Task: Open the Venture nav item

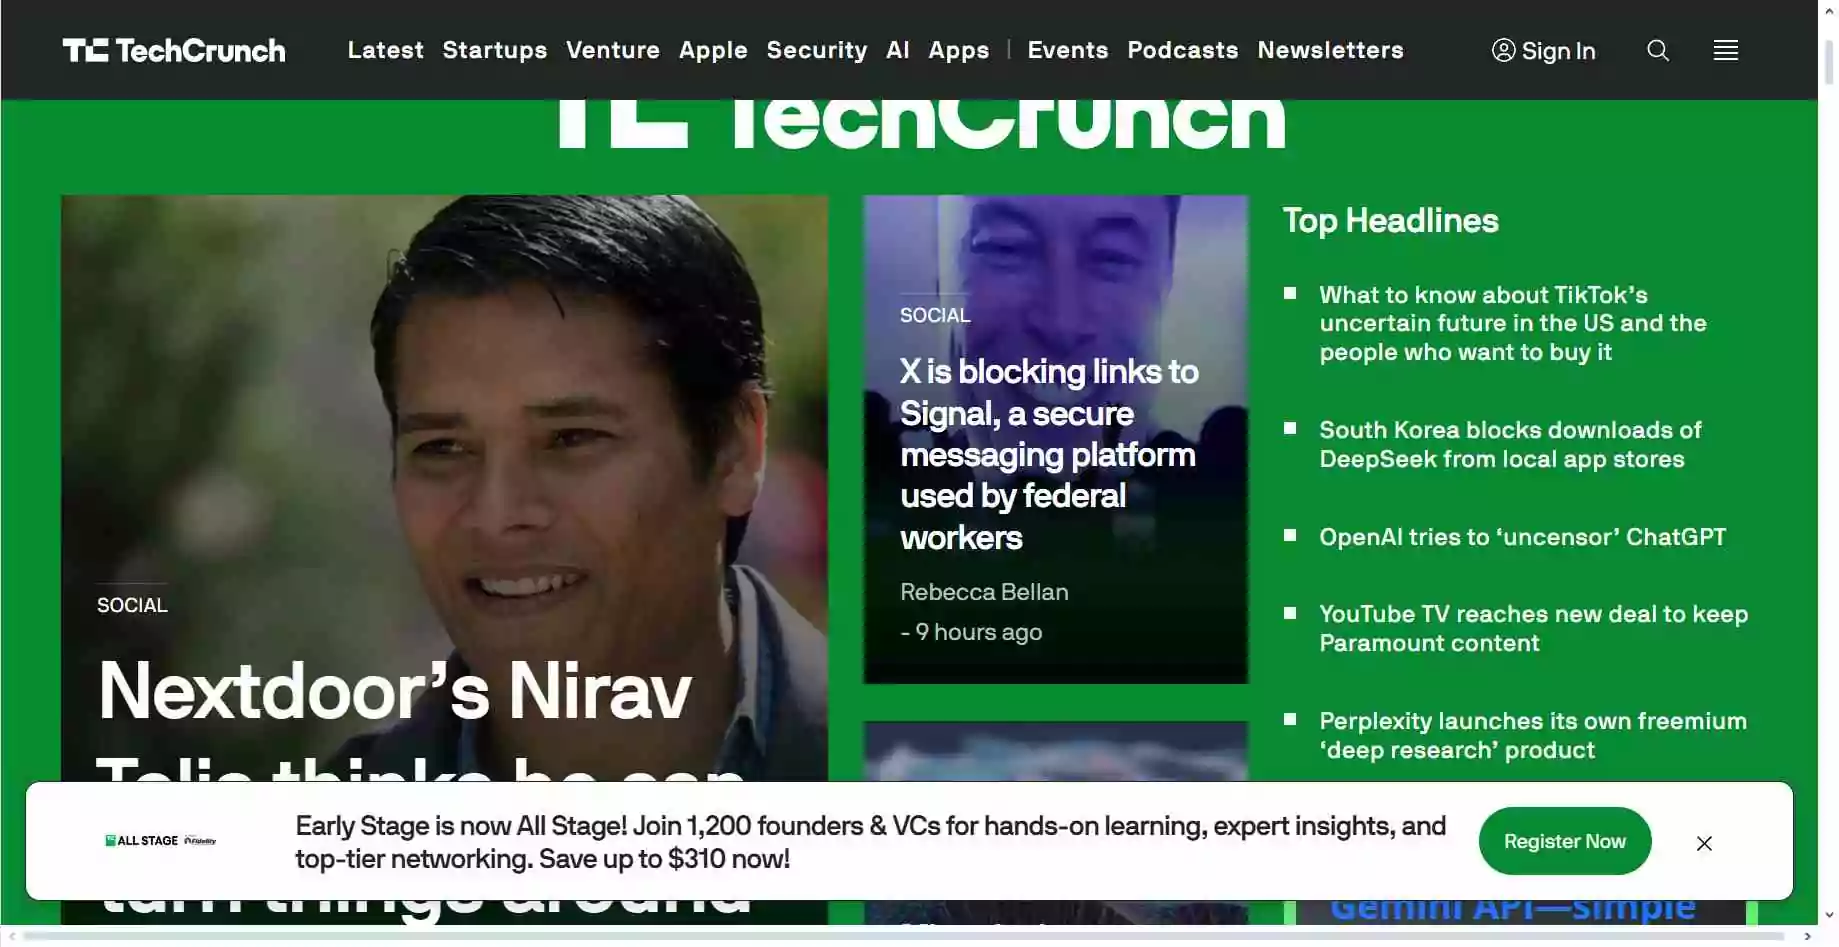Action: (x=613, y=50)
